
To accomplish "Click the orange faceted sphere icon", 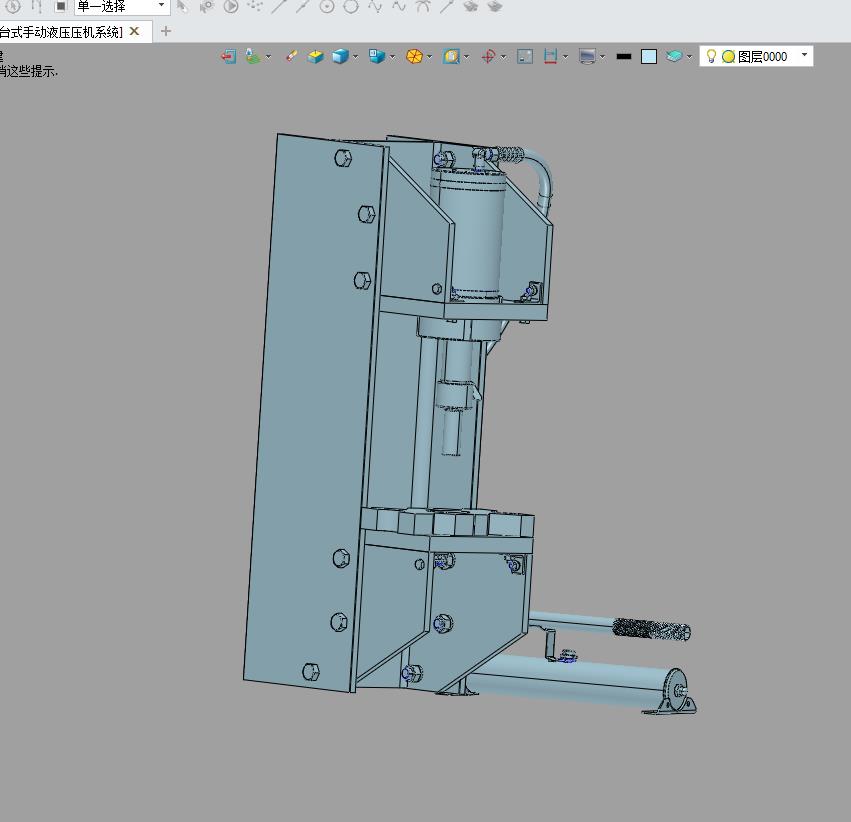I will coord(414,56).
